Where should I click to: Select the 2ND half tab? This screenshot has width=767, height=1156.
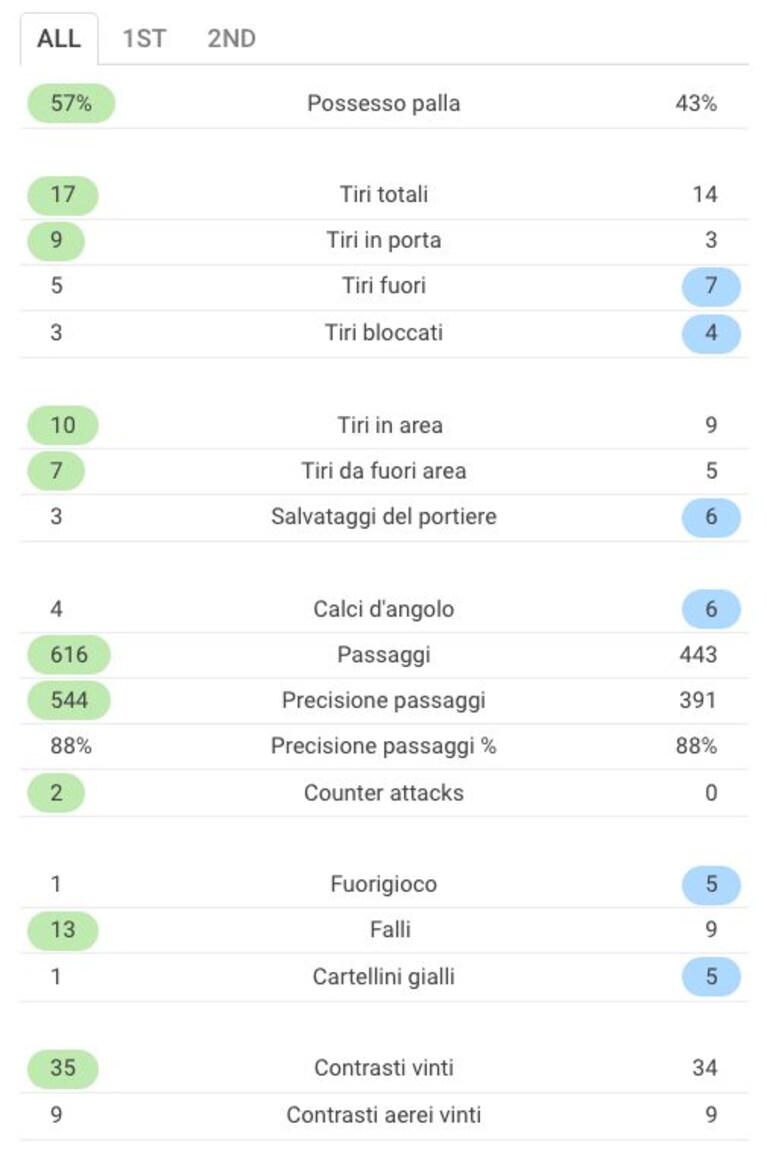[x=232, y=38]
